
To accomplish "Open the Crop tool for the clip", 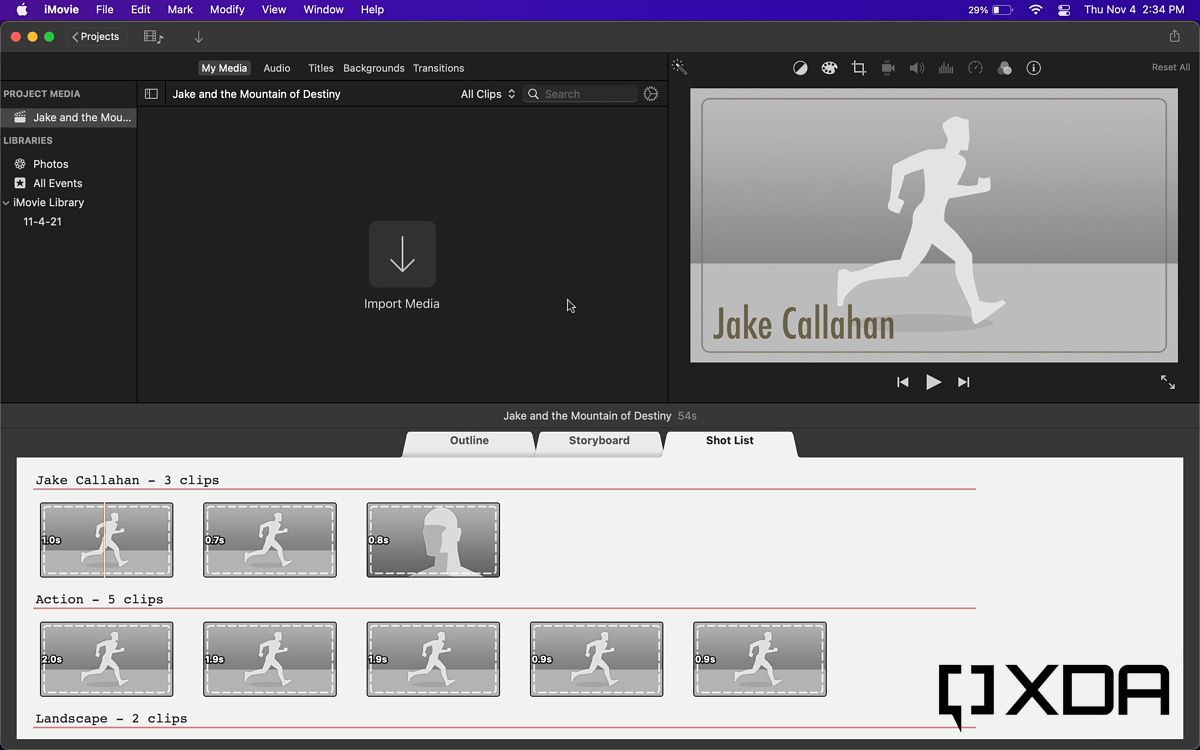I will coord(858,67).
